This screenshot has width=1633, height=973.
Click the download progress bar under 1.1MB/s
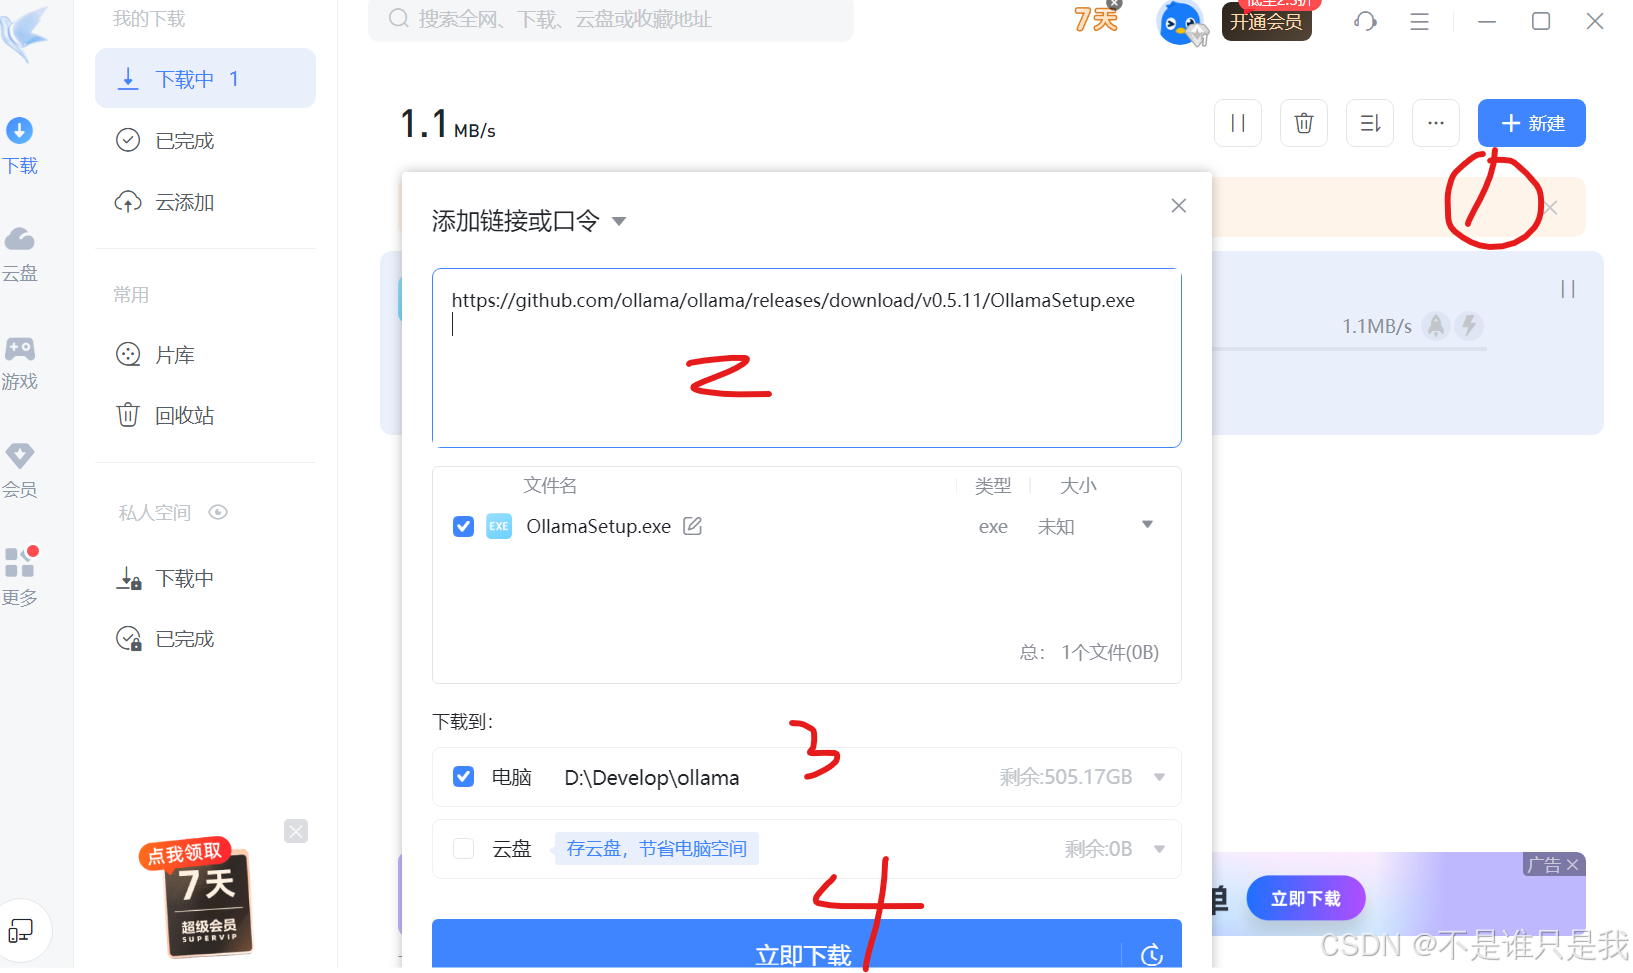(1349, 348)
